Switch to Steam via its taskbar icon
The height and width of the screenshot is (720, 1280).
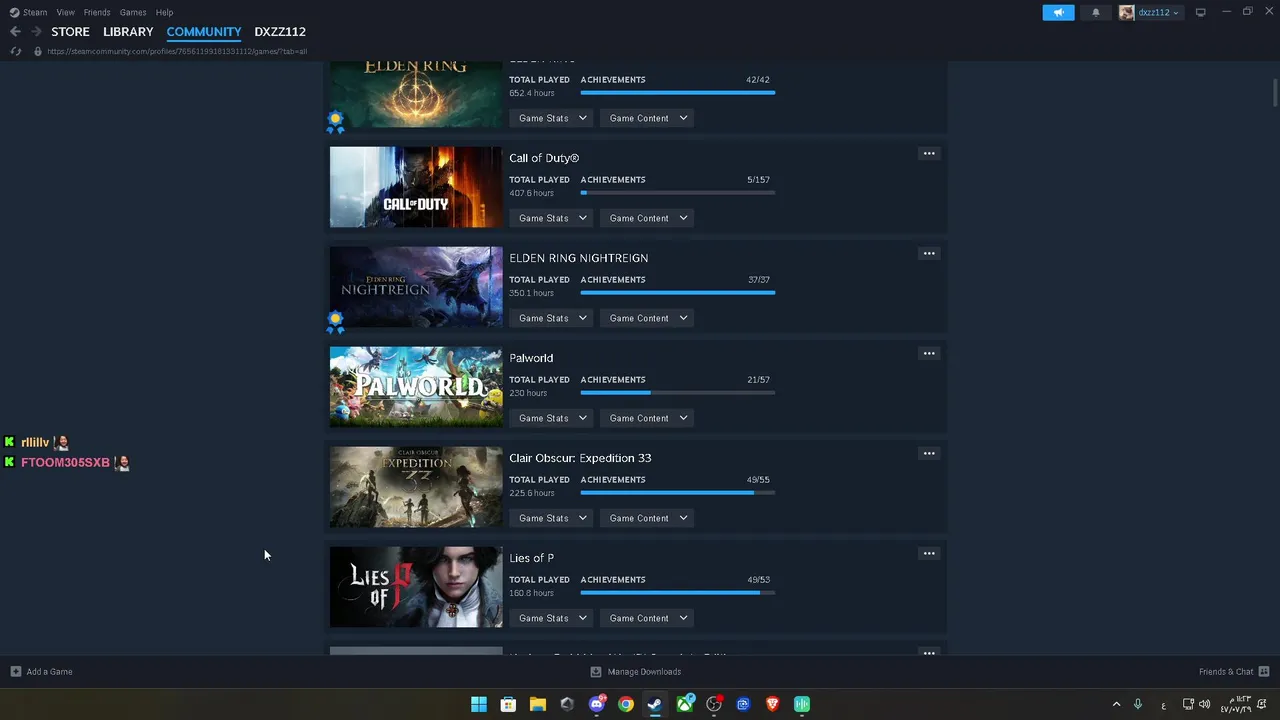pyautogui.click(x=655, y=704)
